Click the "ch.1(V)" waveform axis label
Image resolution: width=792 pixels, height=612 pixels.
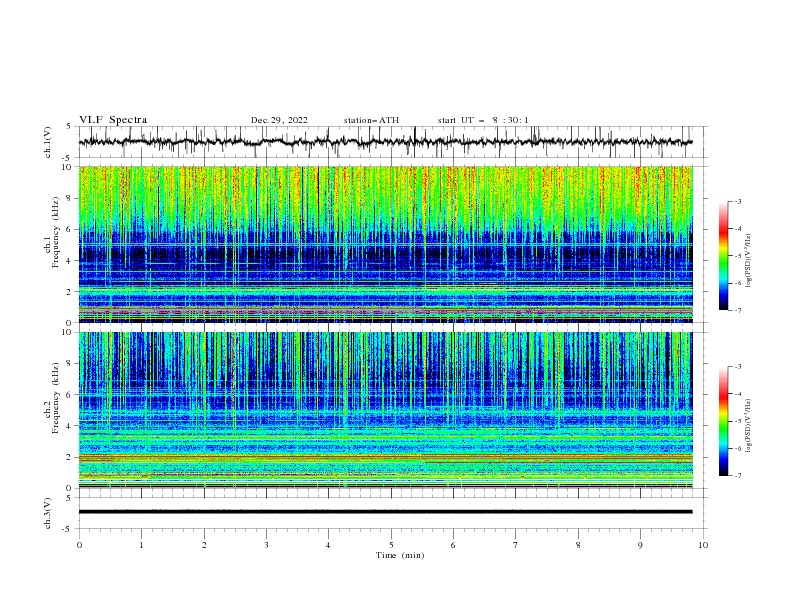(48, 142)
